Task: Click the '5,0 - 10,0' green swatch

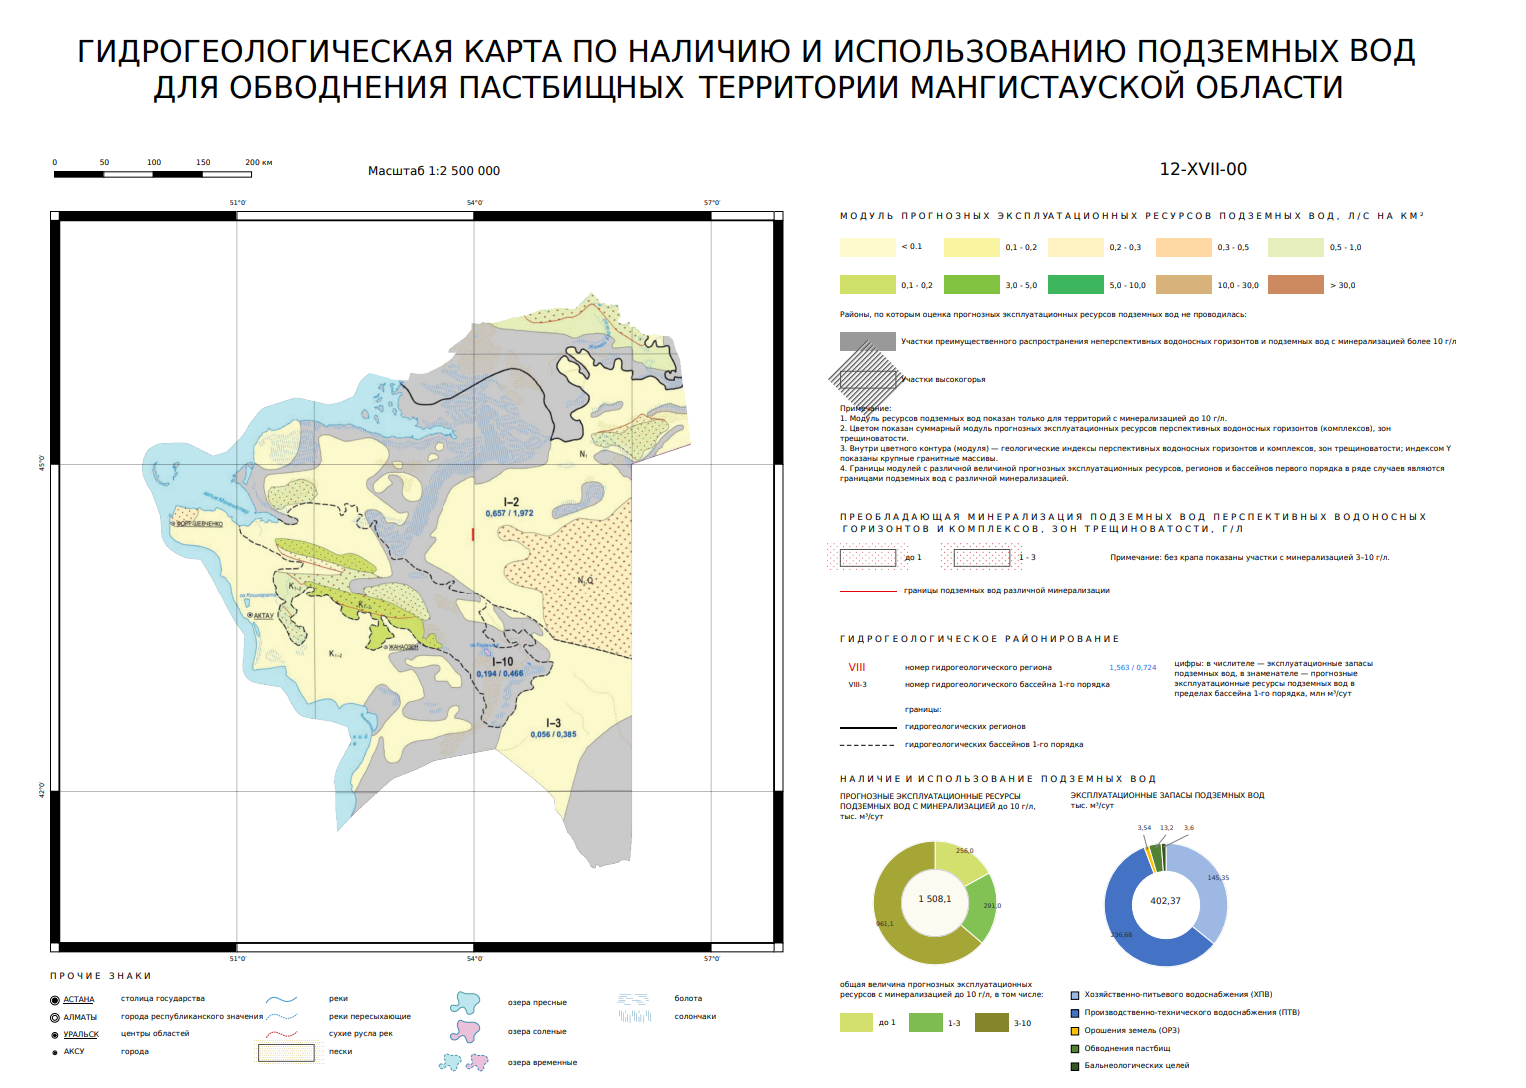Action: (x=1076, y=285)
